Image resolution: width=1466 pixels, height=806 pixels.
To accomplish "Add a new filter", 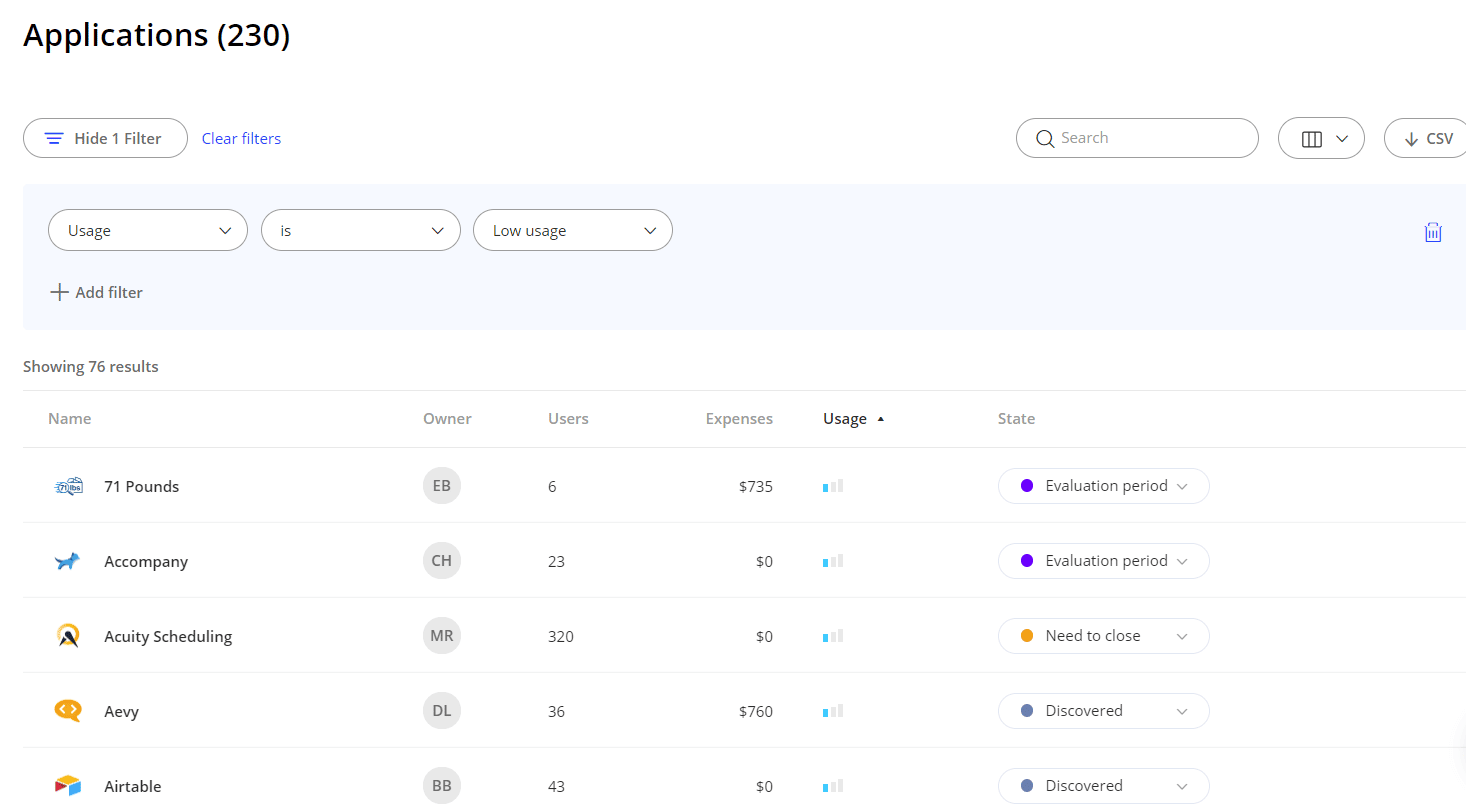I will pyautogui.click(x=96, y=292).
